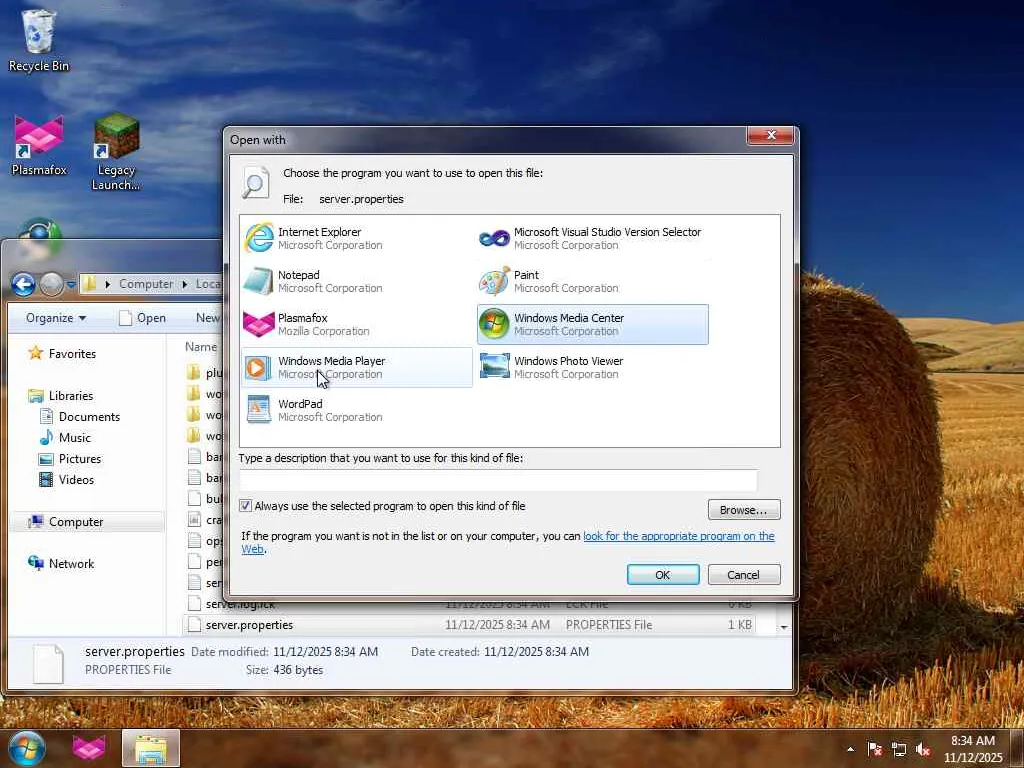Choose the WordPad program icon
This screenshot has height=768, width=1024.
[259, 410]
